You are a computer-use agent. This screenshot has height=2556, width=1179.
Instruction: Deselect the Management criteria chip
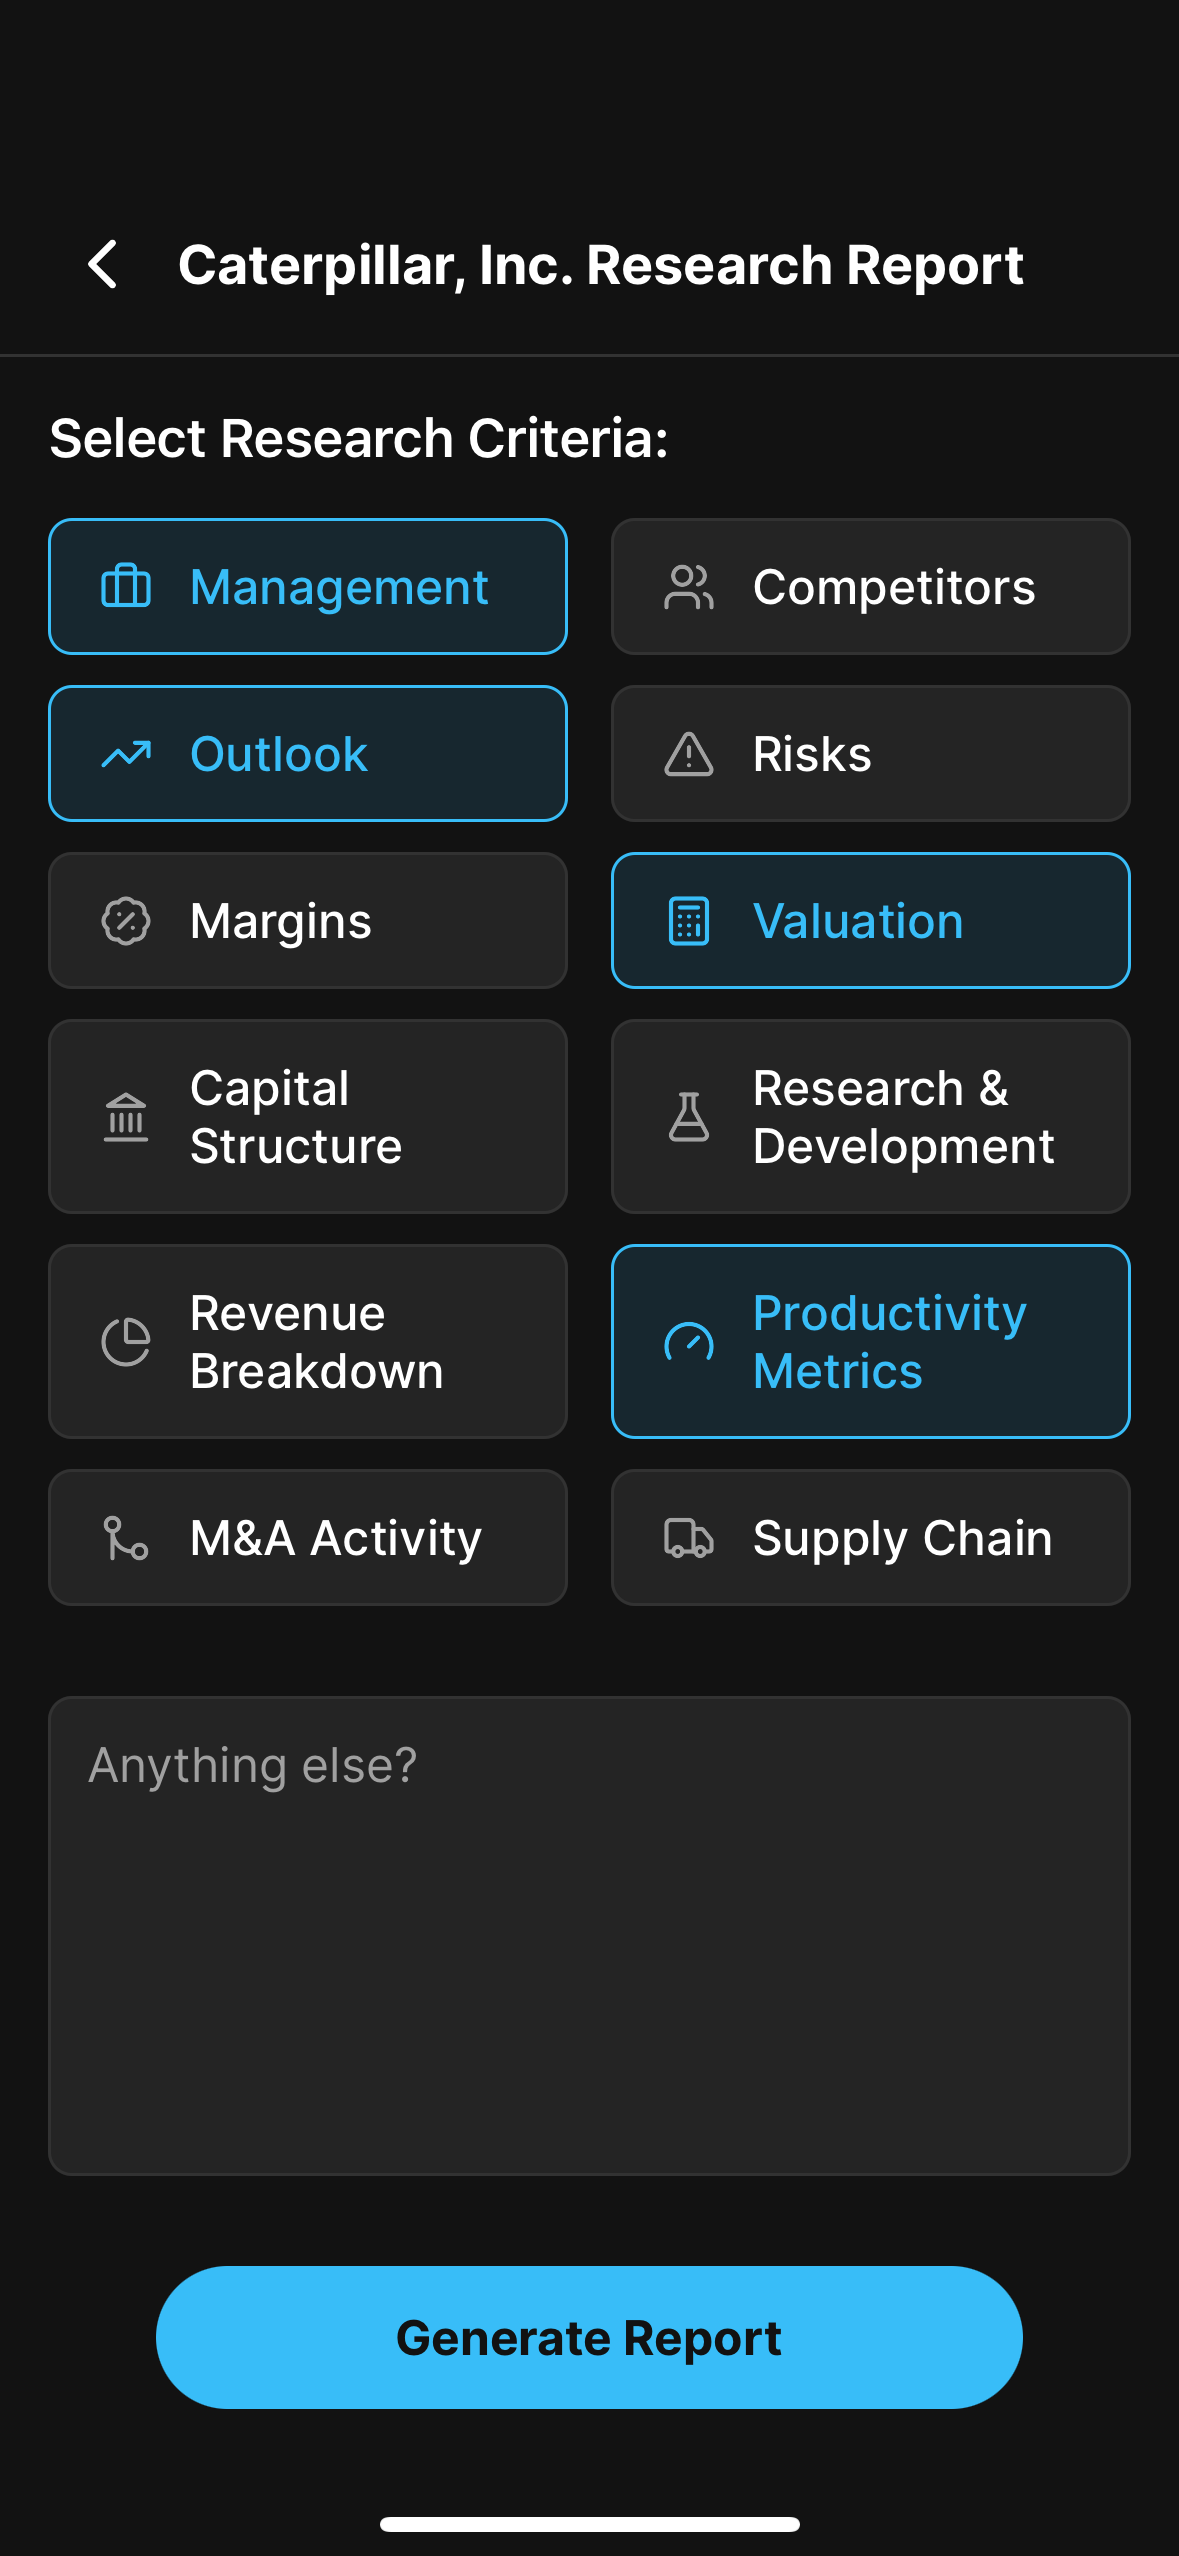308,587
